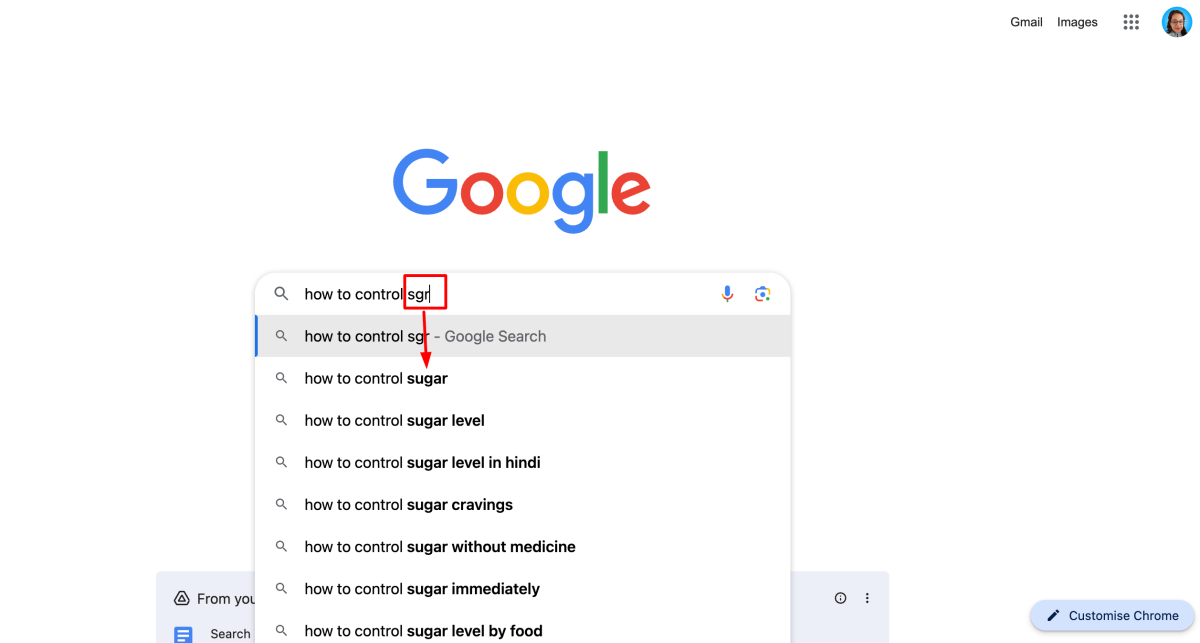
Task: Select suggestion "how to control sugar"
Action: [376, 378]
